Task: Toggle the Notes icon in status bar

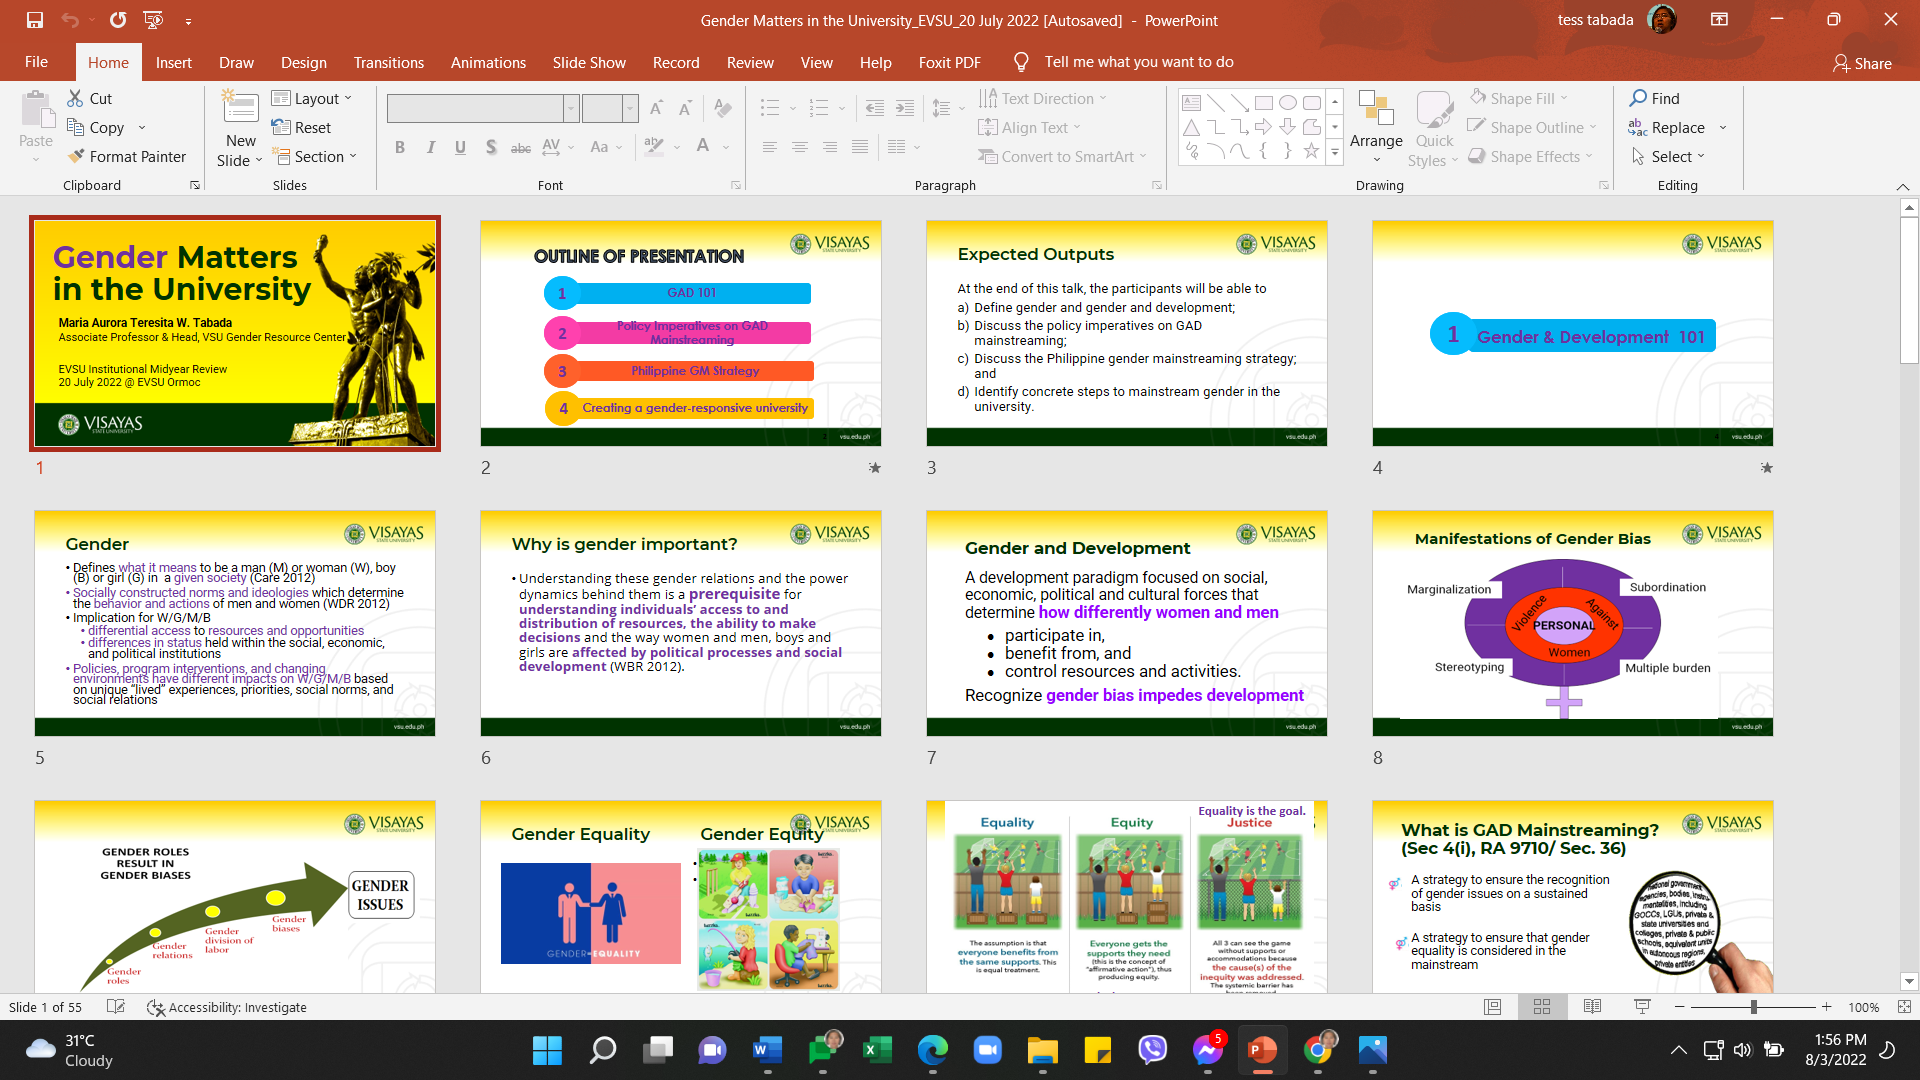Action: click(116, 1007)
